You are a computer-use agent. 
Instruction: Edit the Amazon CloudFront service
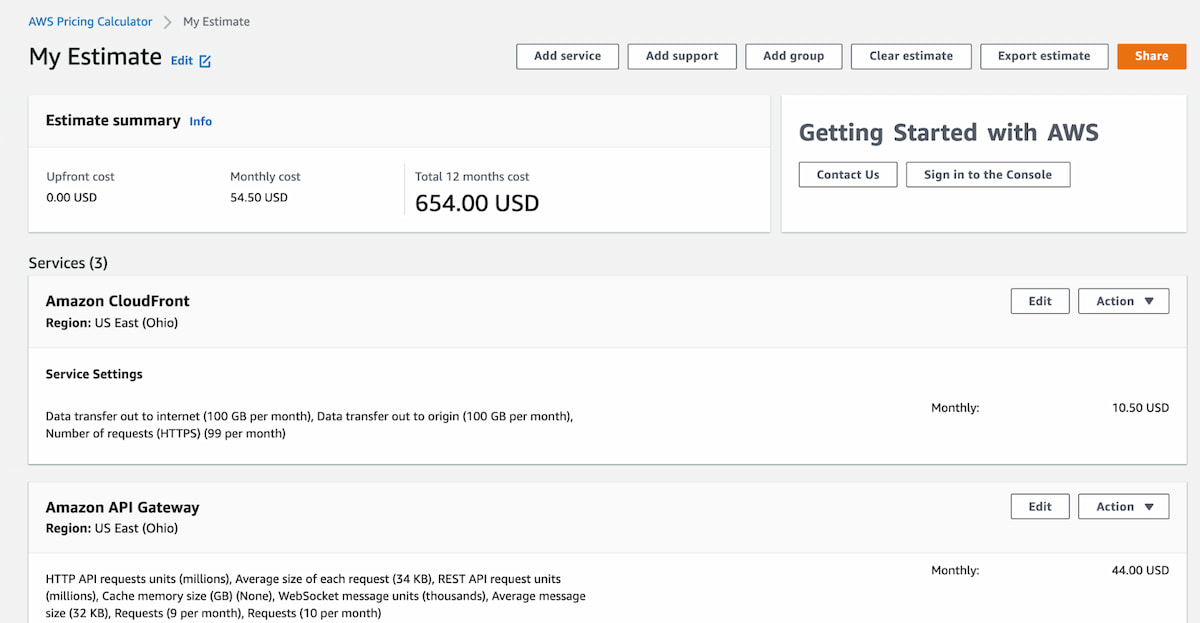point(1040,301)
